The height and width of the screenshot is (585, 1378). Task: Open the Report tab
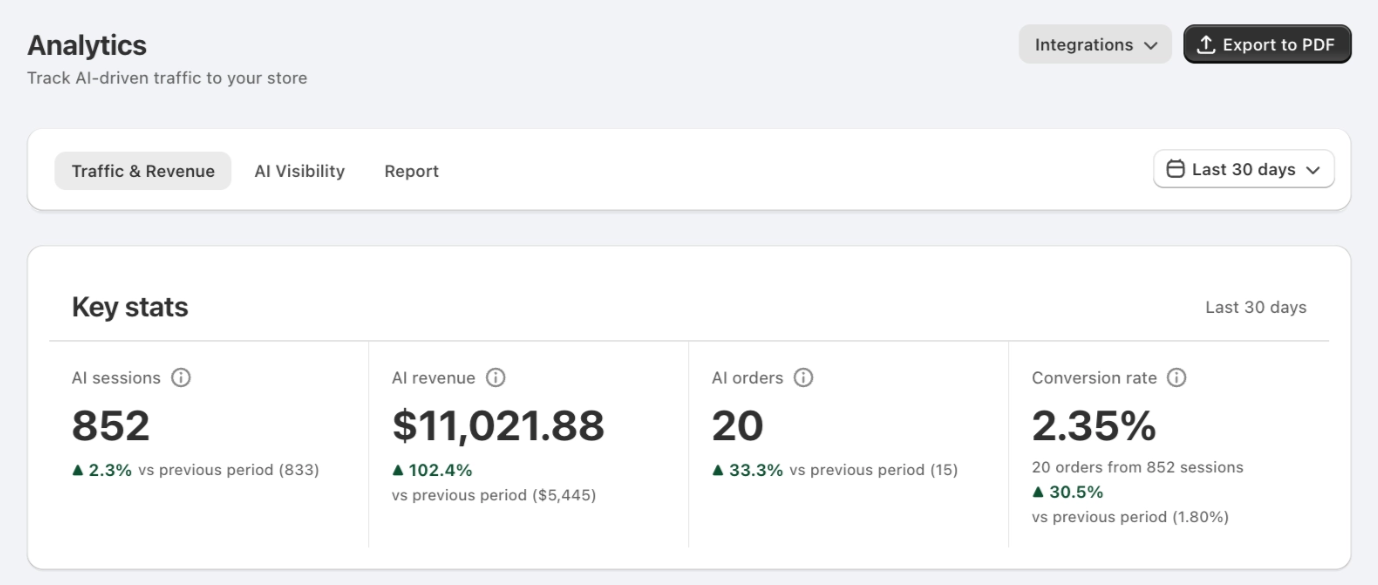(412, 171)
